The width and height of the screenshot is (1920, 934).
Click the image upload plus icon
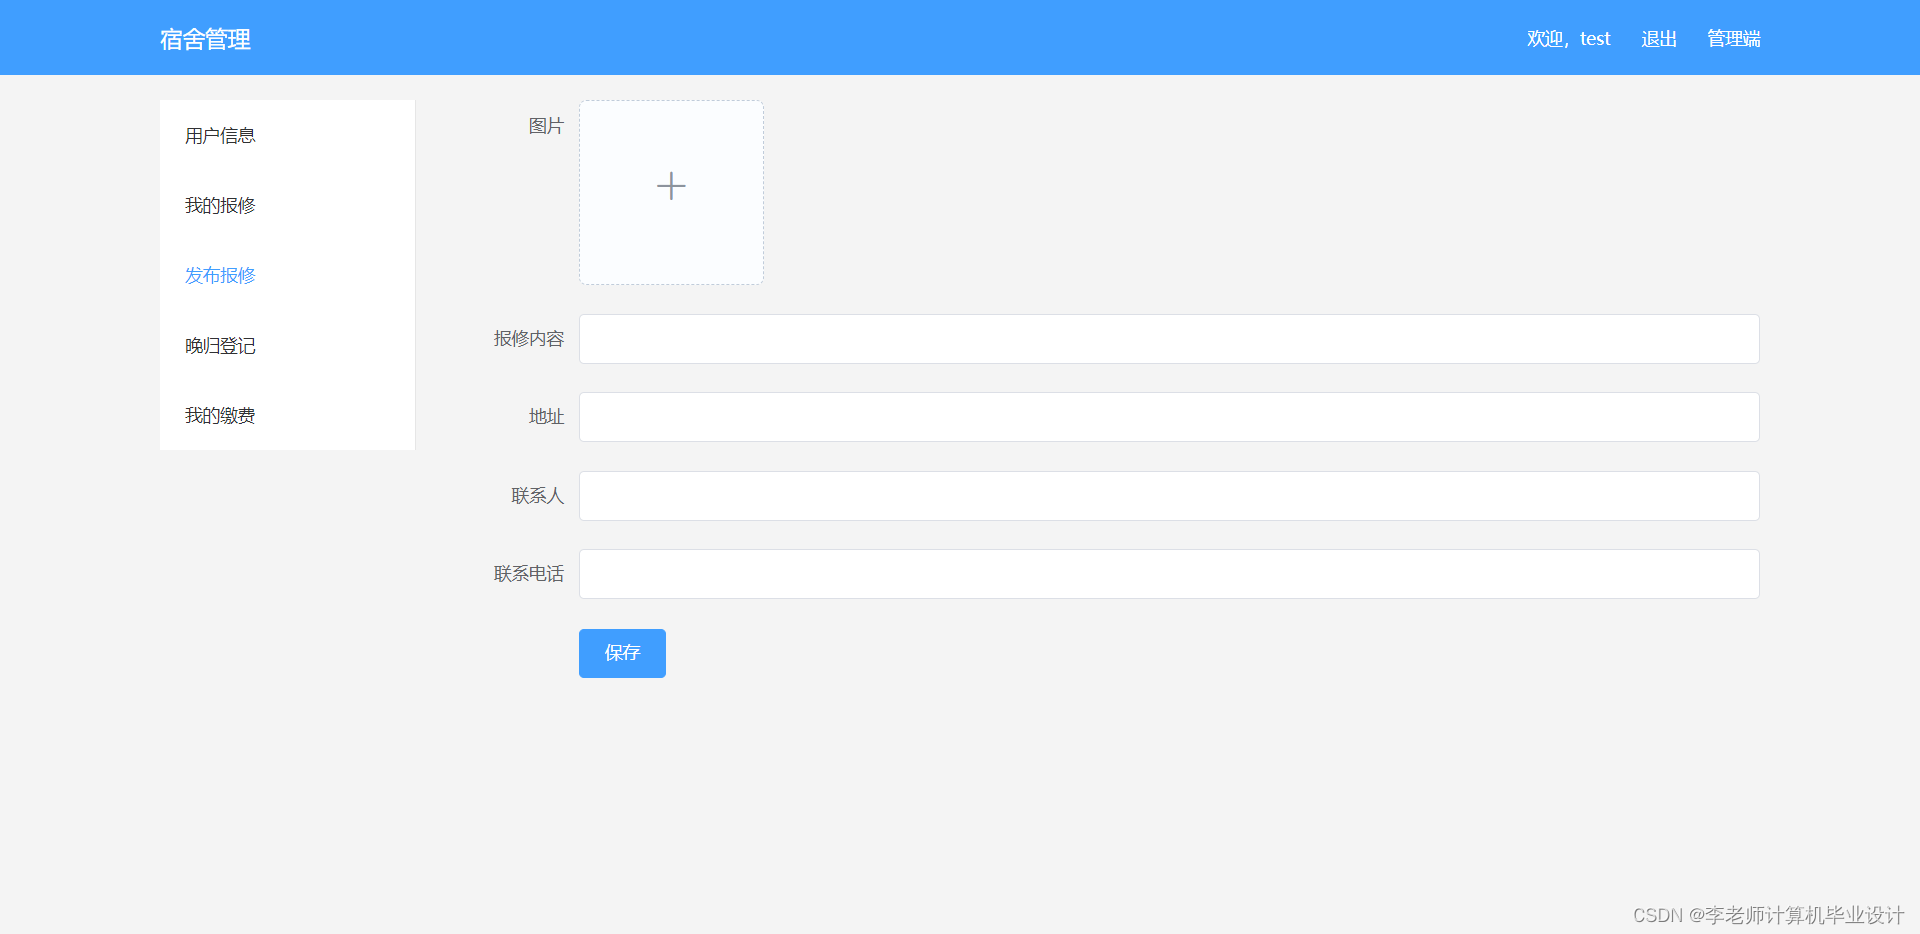670,186
